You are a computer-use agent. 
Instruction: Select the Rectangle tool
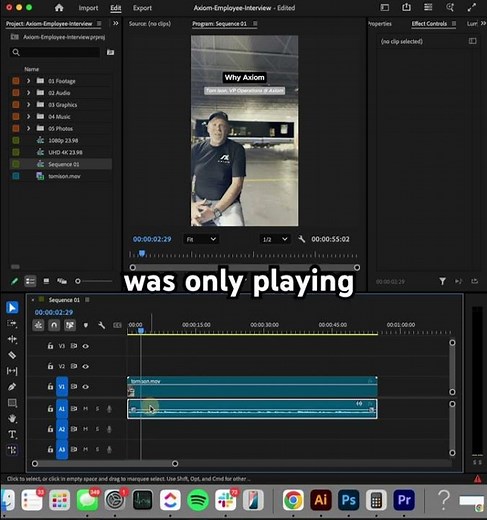coord(12,403)
